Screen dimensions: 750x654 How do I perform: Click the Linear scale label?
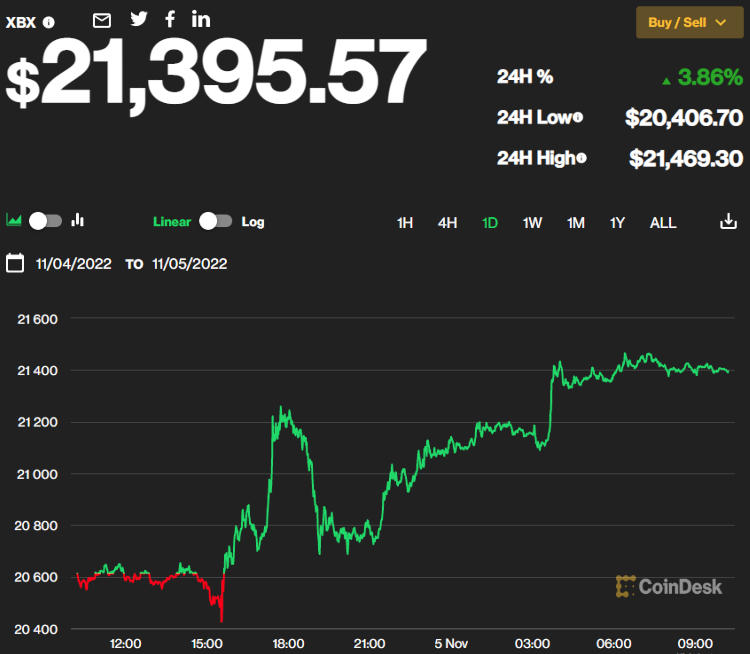tap(172, 221)
